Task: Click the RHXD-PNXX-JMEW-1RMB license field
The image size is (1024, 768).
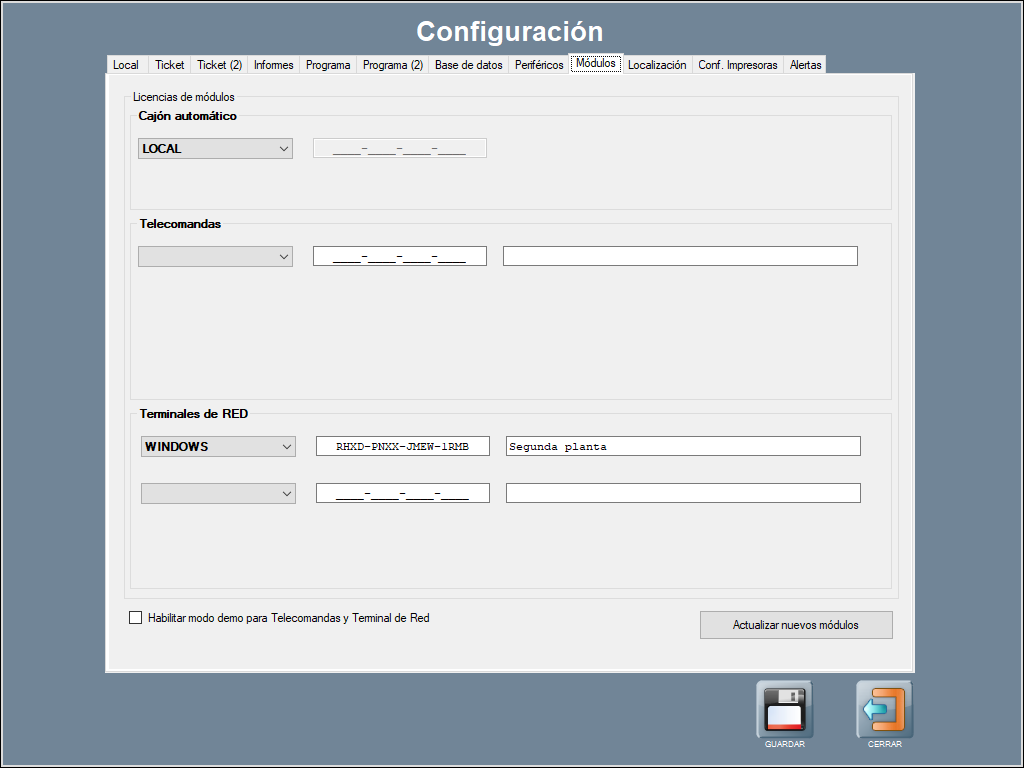Action: [402, 446]
